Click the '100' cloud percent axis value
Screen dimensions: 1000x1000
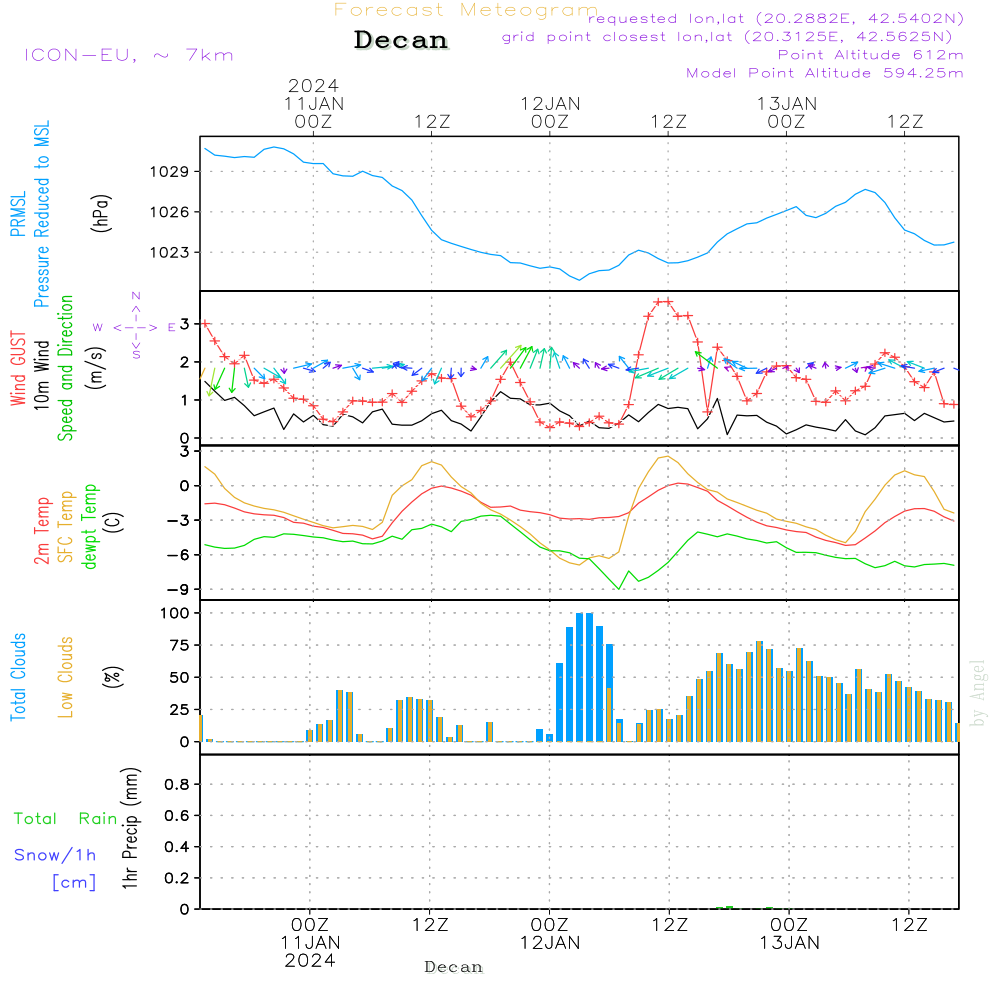pyautogui.click(x=175, y=614)
